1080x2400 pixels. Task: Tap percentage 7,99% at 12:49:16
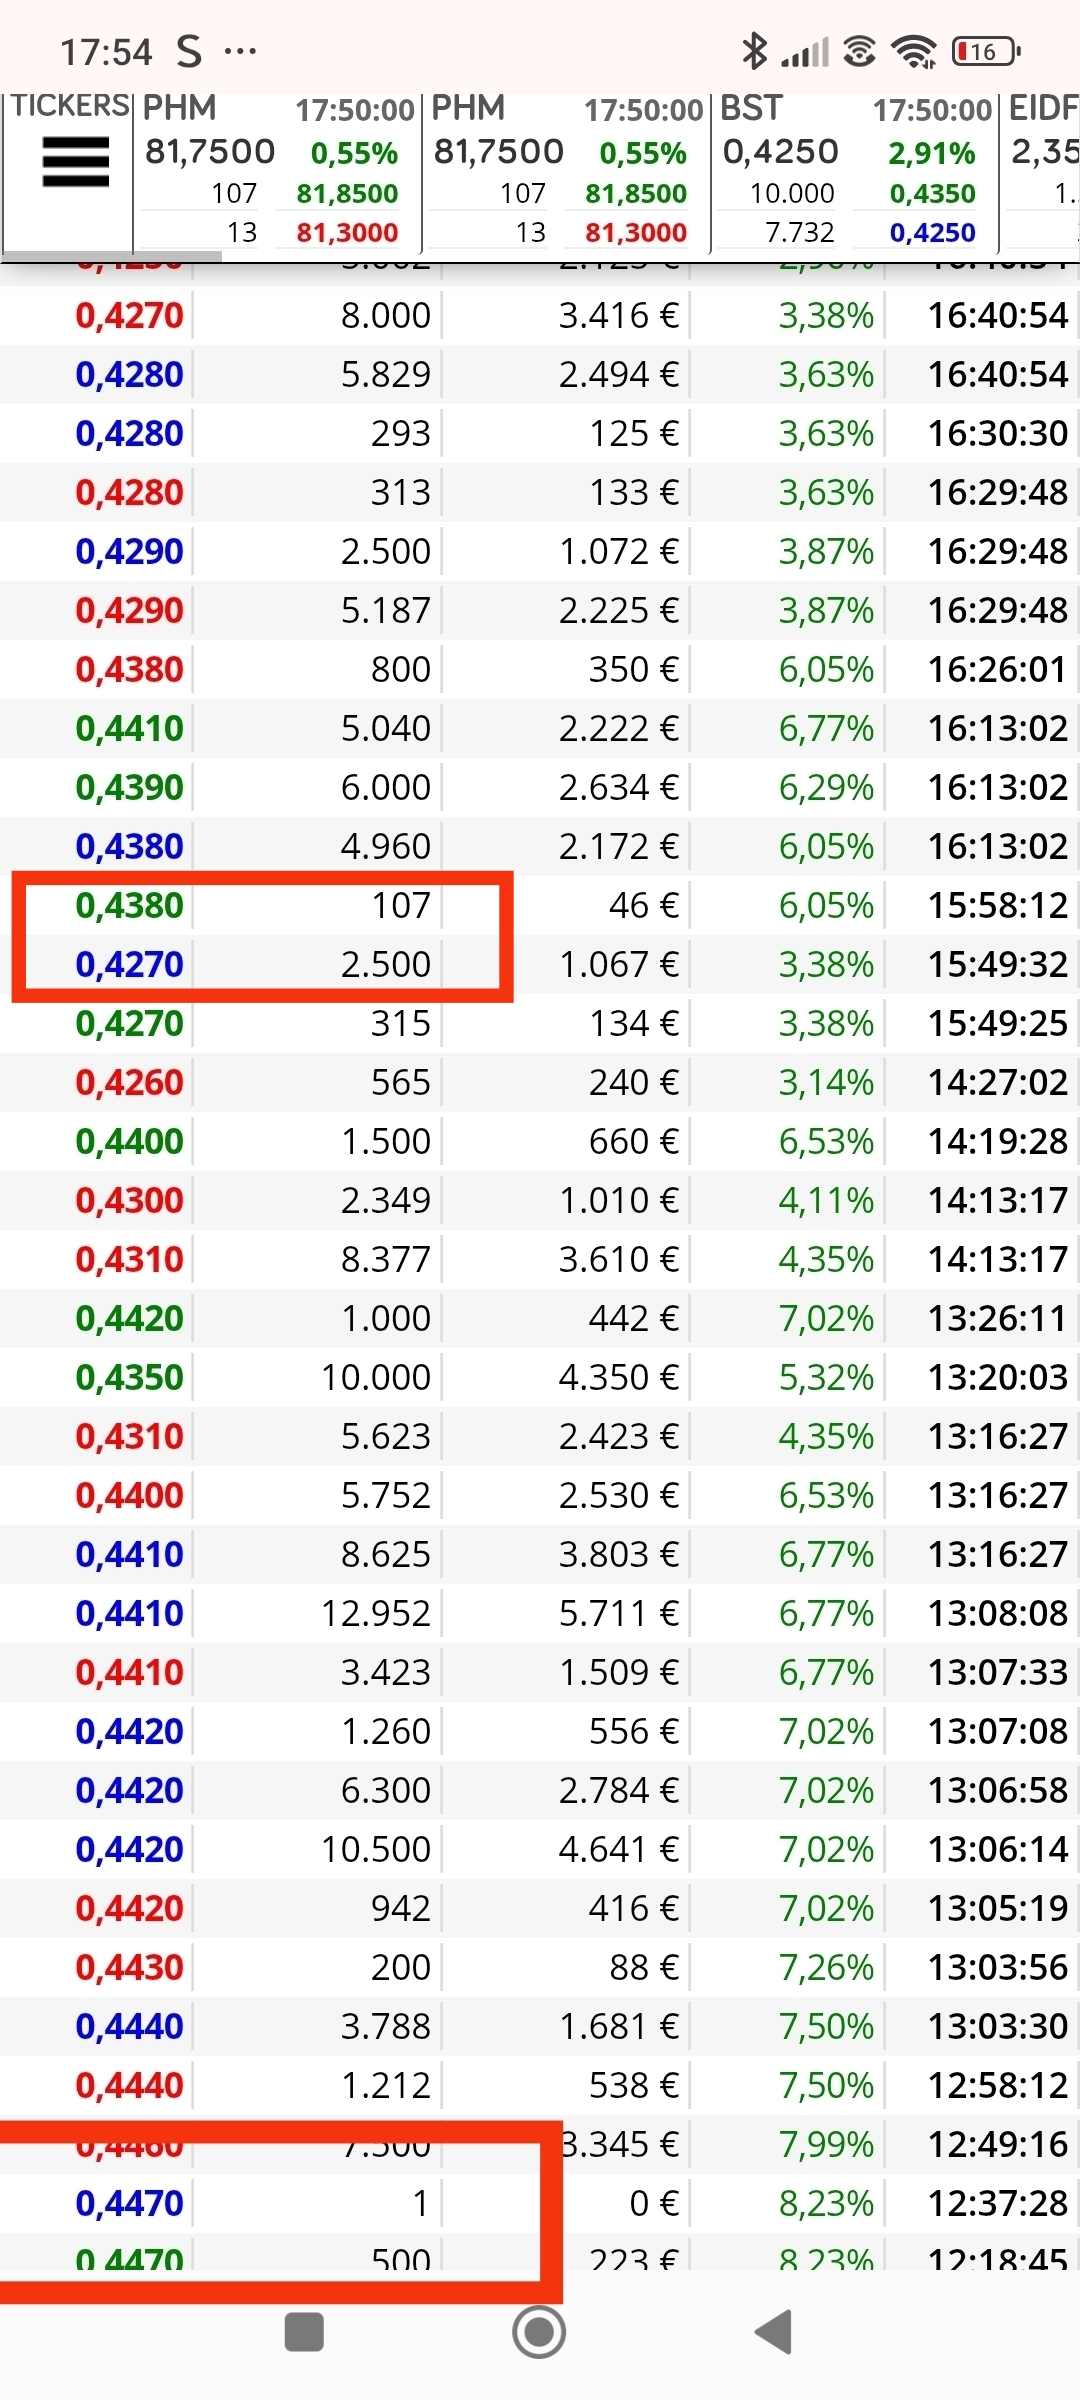pos(826,2144)
